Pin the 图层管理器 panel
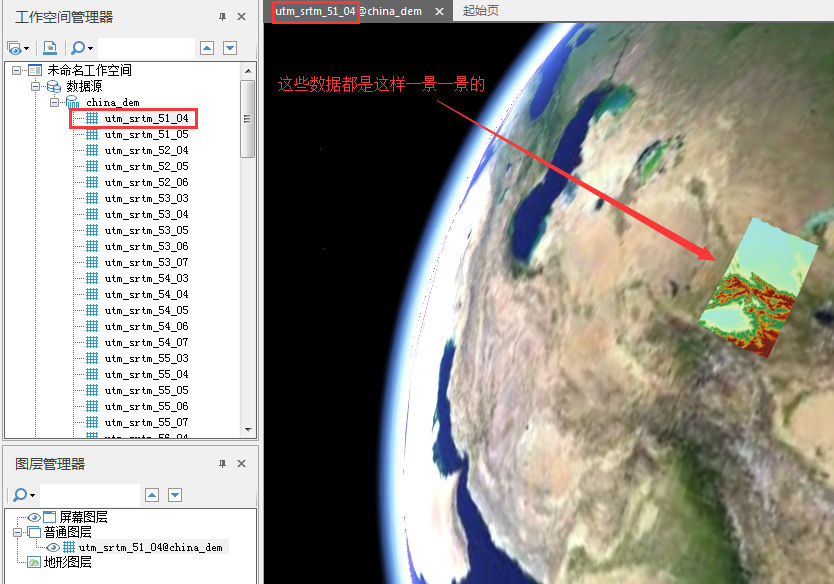Screen dimensions: 834x584 coord(222,464)
